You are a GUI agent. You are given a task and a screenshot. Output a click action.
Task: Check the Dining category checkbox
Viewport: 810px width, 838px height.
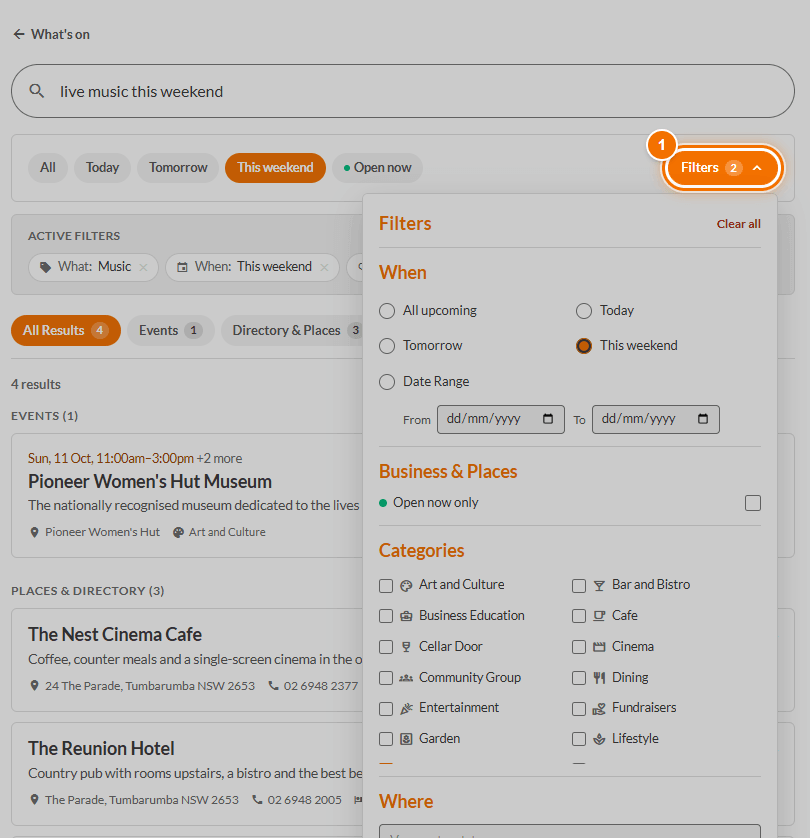579,678
